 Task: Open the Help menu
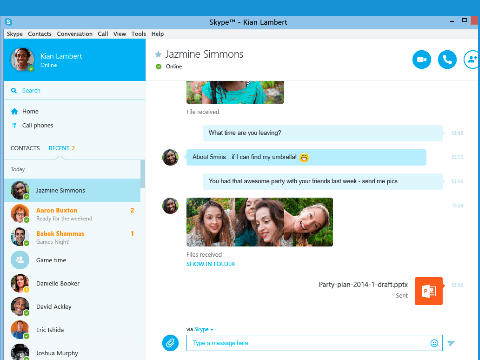click(158, 34)
